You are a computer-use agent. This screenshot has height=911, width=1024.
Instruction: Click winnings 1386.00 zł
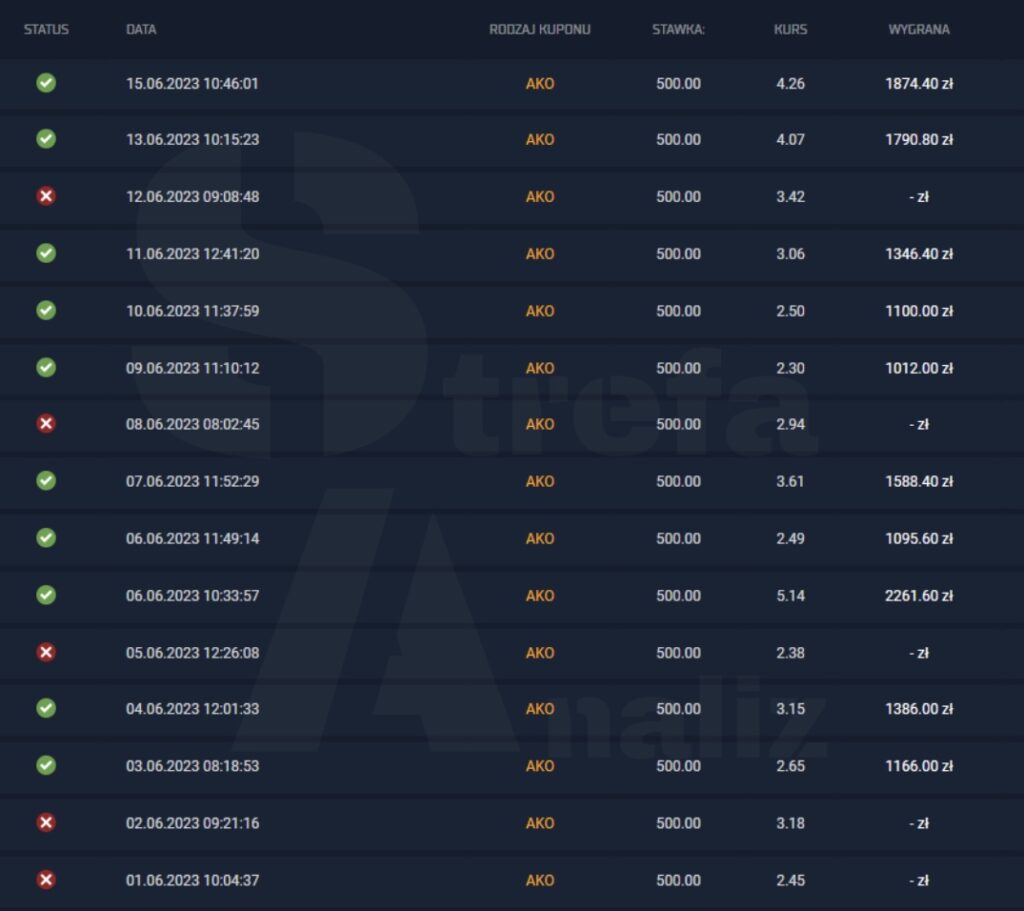click(919, 709)
